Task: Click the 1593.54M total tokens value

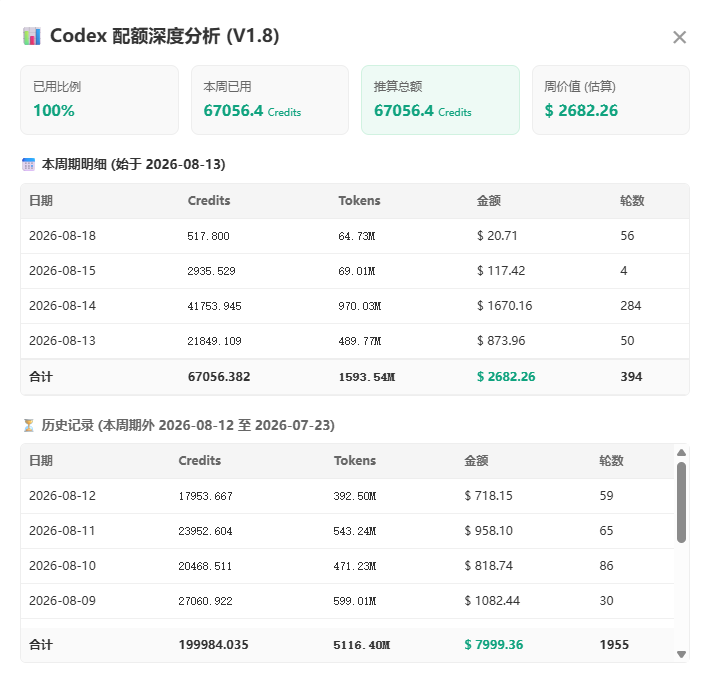Action: [x=367, y=378]
